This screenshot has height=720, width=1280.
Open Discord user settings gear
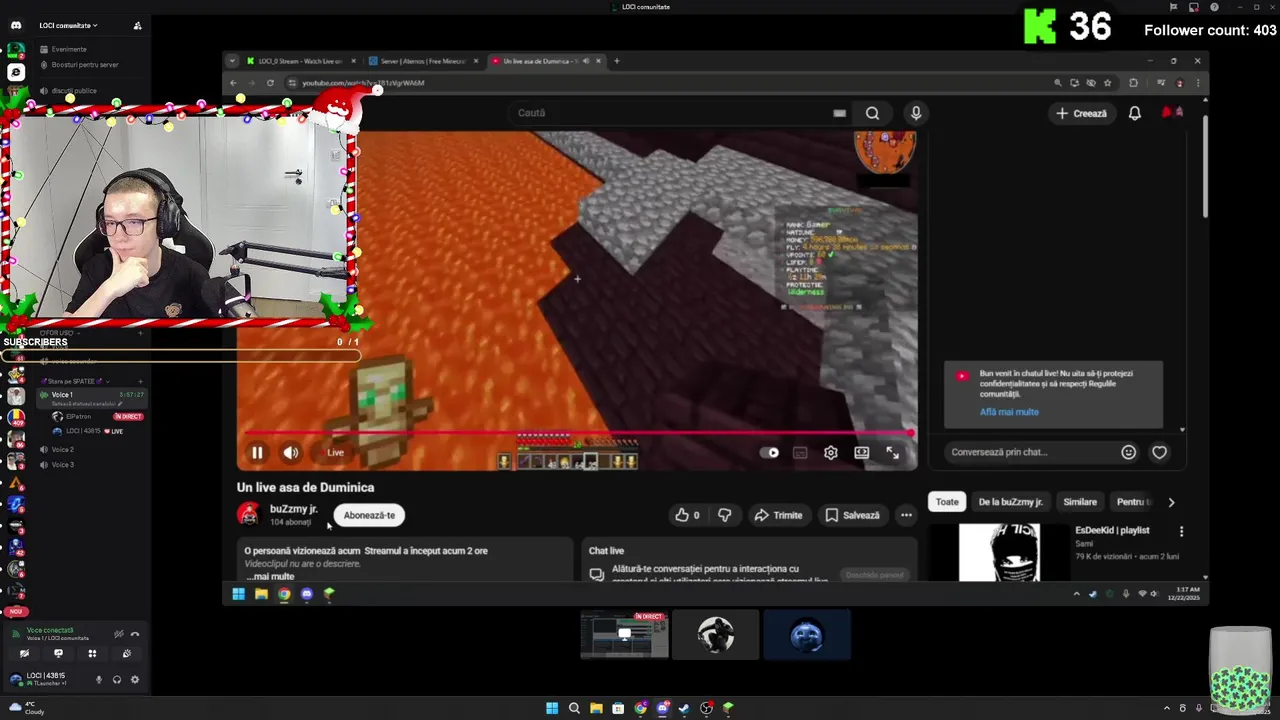[x=135, y=680]
